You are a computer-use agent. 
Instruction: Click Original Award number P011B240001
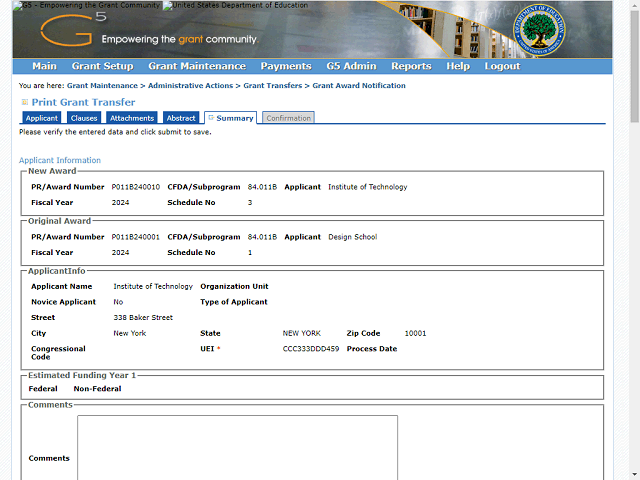[x=136, y=237]
